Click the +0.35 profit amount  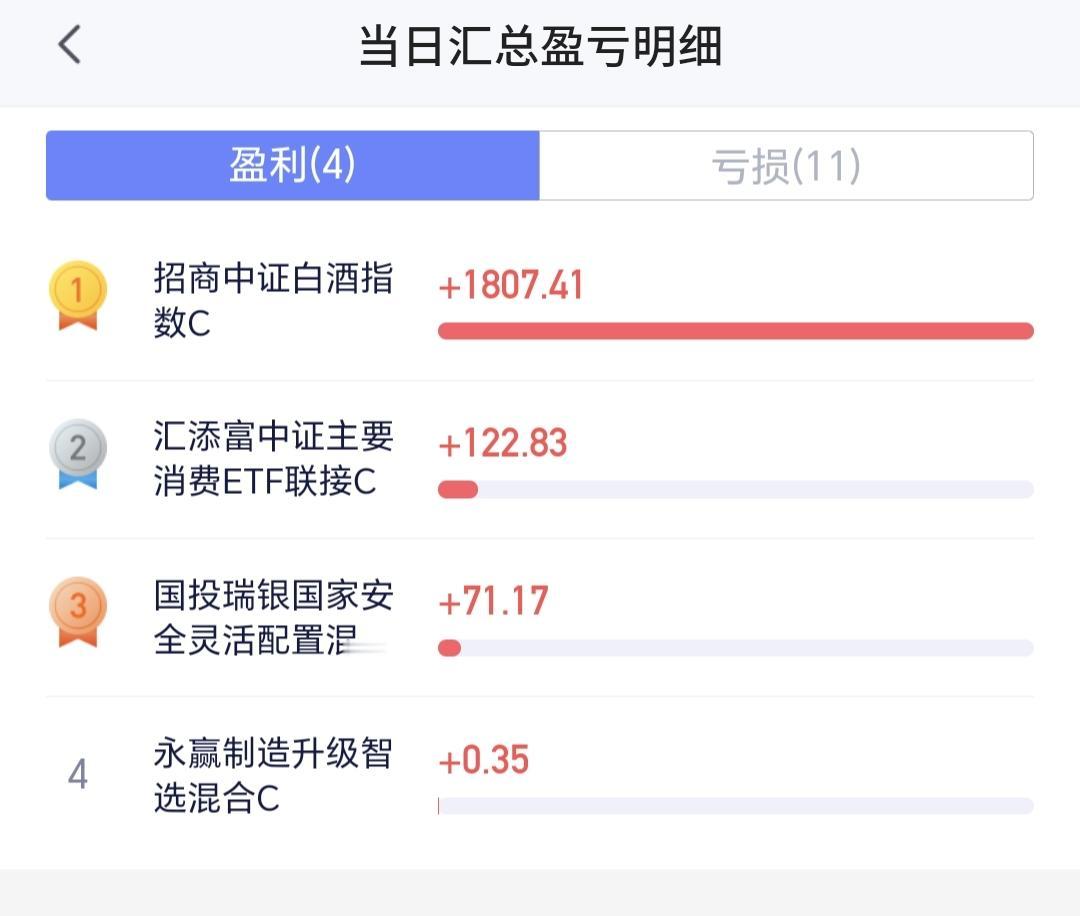(x=484, y=760)
